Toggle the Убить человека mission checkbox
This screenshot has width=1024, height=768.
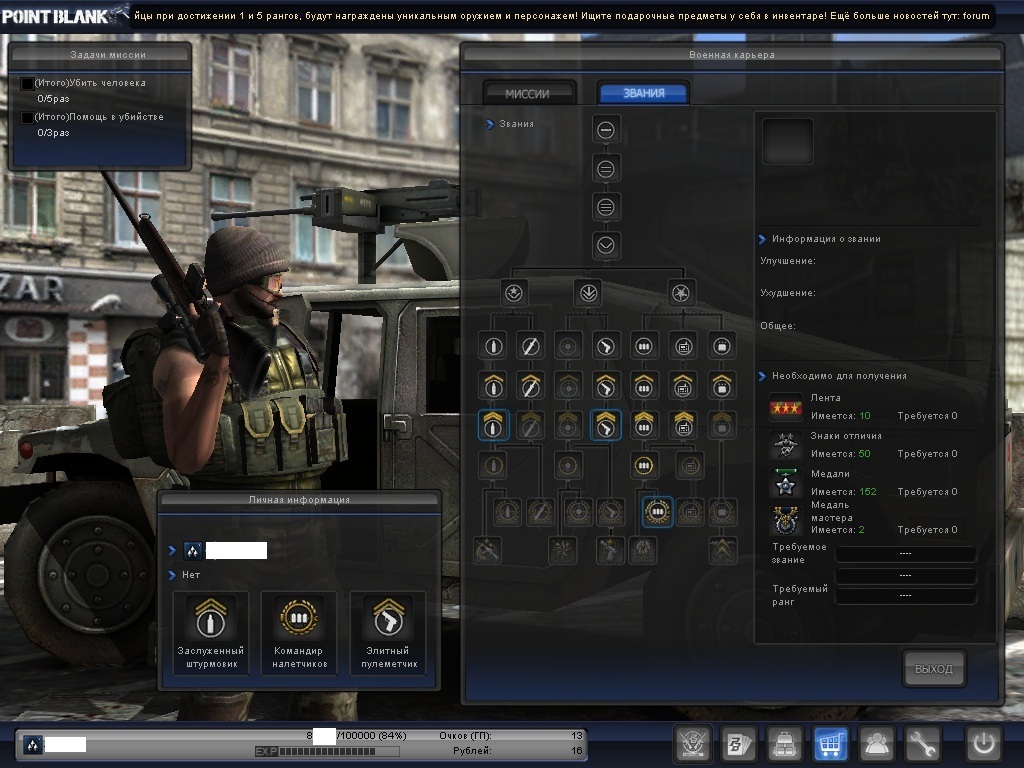(x=27, y=84)
